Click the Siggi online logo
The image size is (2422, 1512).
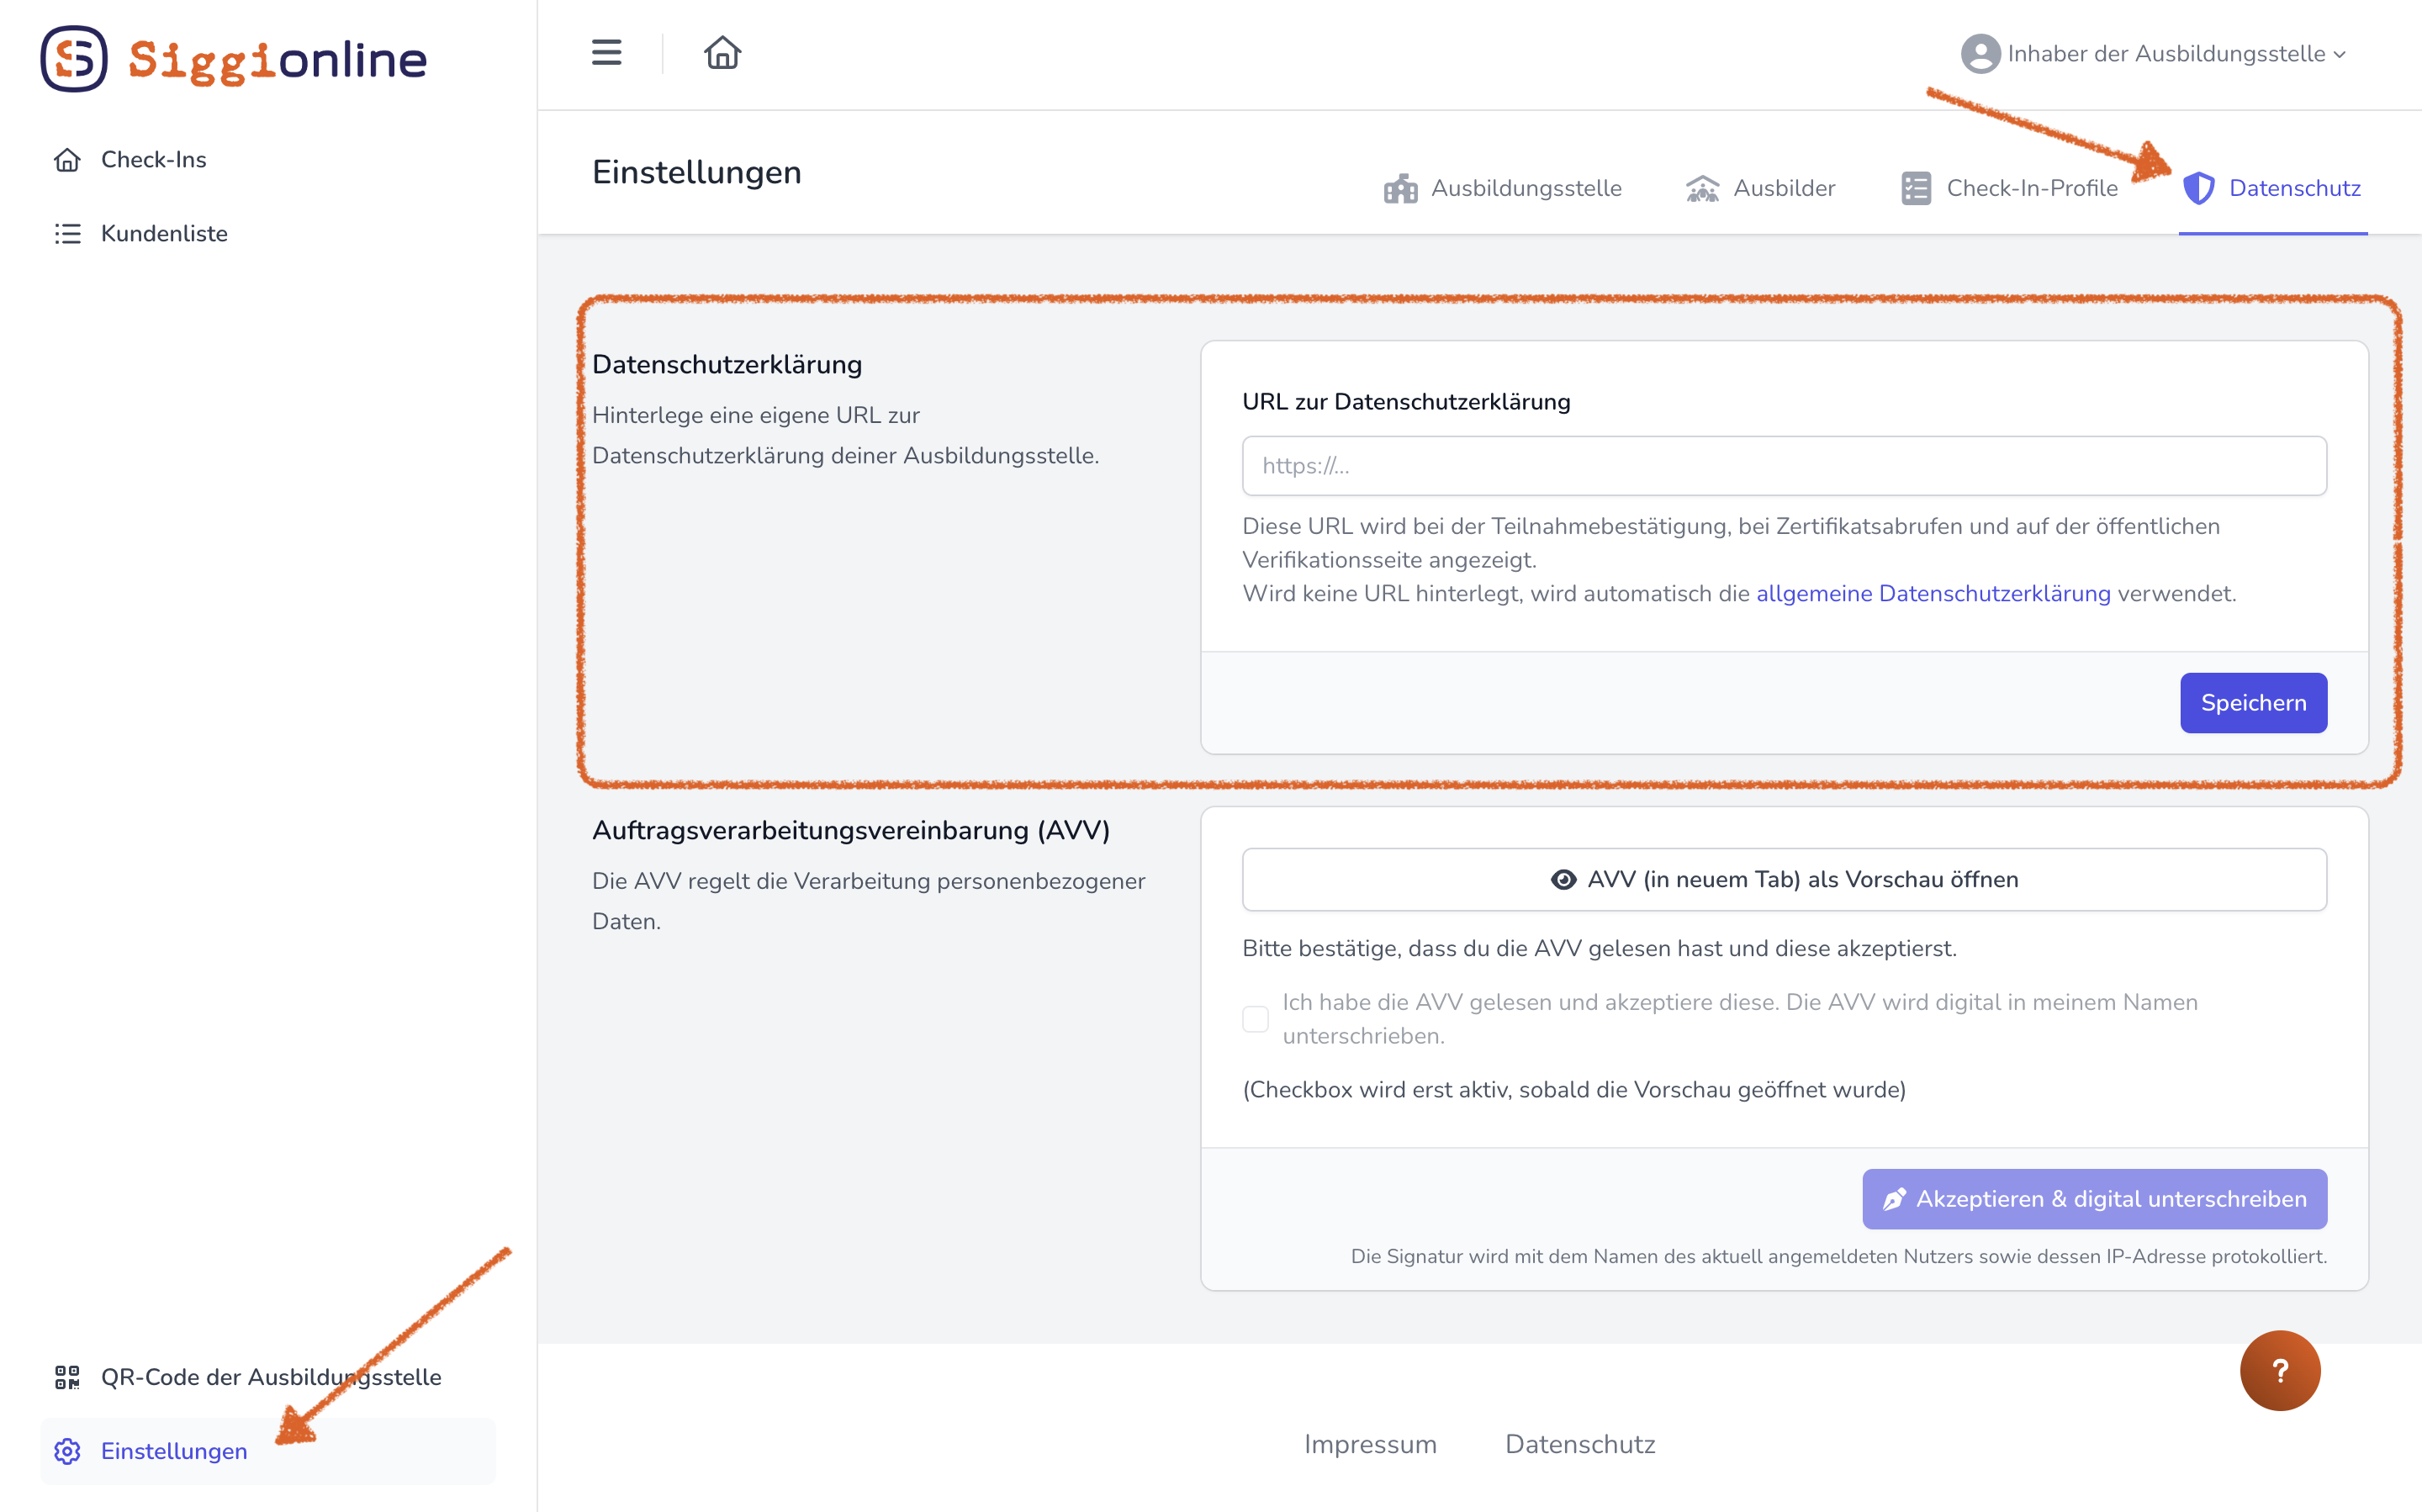[234, 59]
